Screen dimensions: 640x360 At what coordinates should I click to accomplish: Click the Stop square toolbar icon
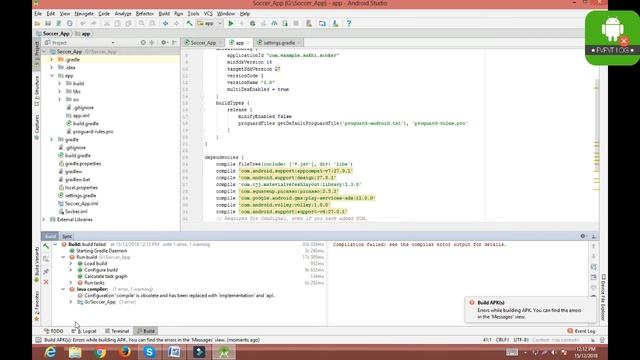pos(296,24)
